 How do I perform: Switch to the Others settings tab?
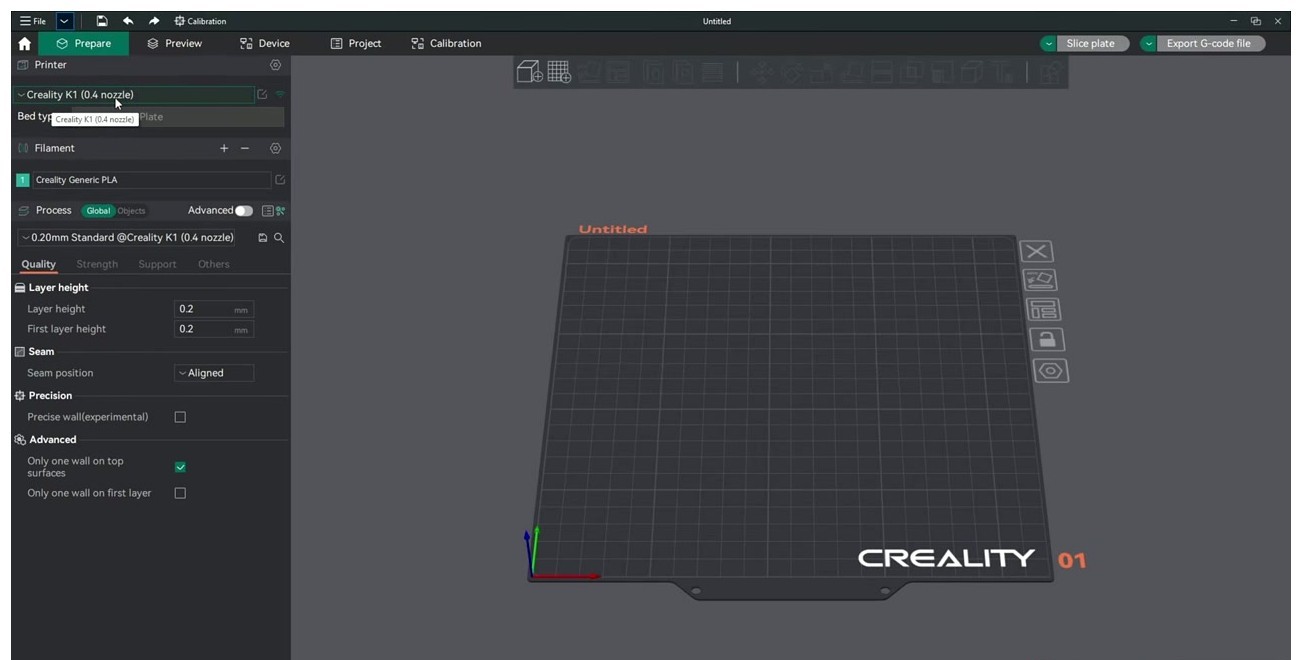point(214,264)
